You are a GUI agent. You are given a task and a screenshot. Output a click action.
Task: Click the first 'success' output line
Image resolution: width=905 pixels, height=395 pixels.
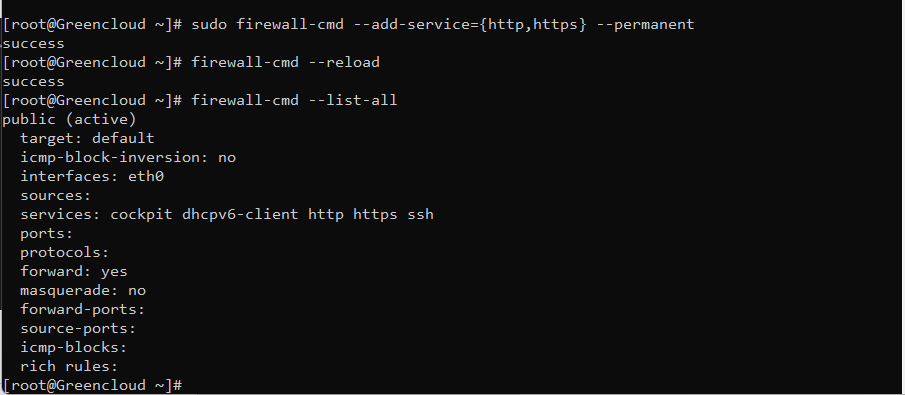tap(33, 44)
